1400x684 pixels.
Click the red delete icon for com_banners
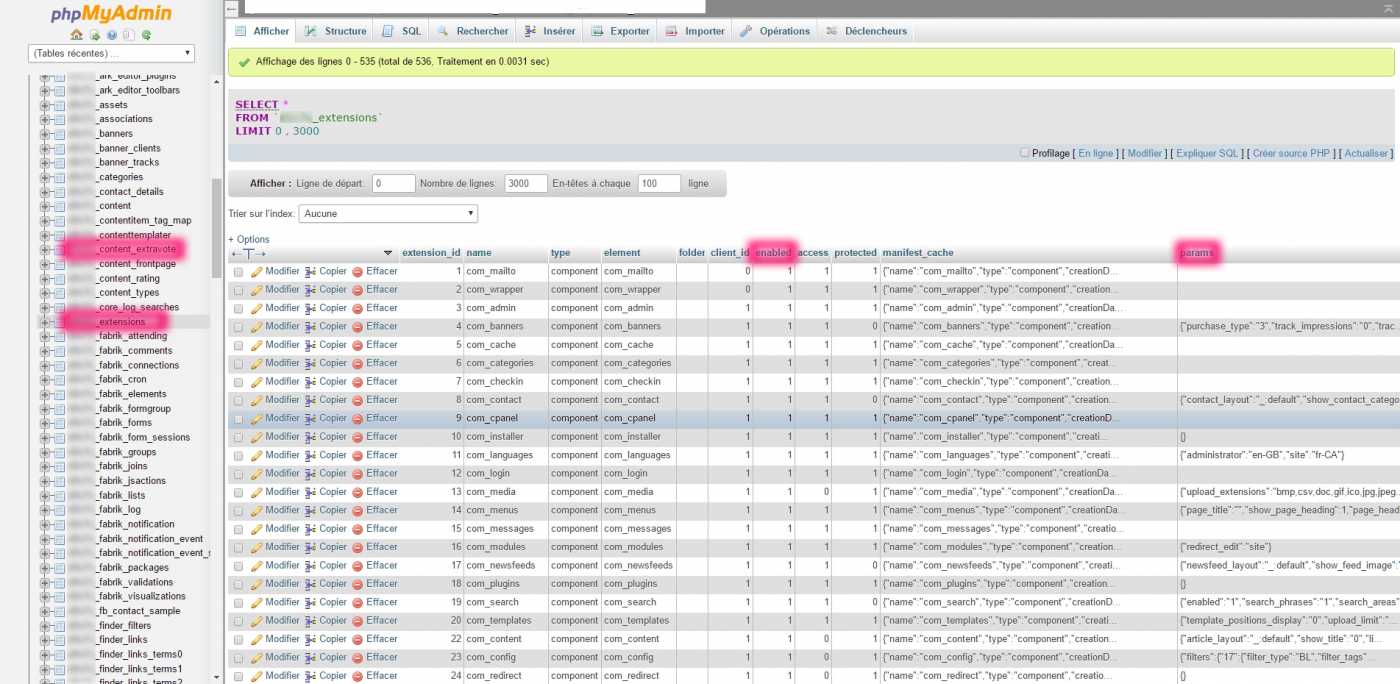(x=357, y=326)
